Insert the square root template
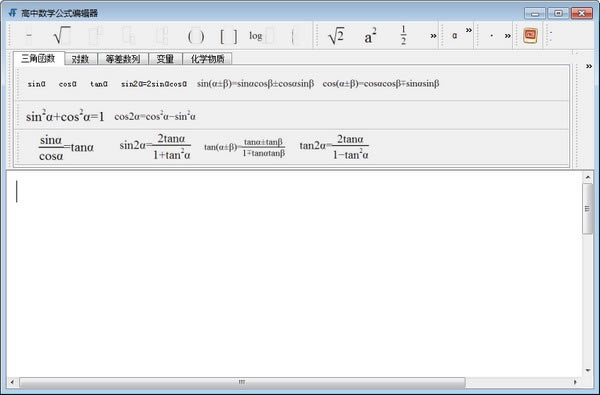Screen dimensions: 600x395 coord(62,36)
